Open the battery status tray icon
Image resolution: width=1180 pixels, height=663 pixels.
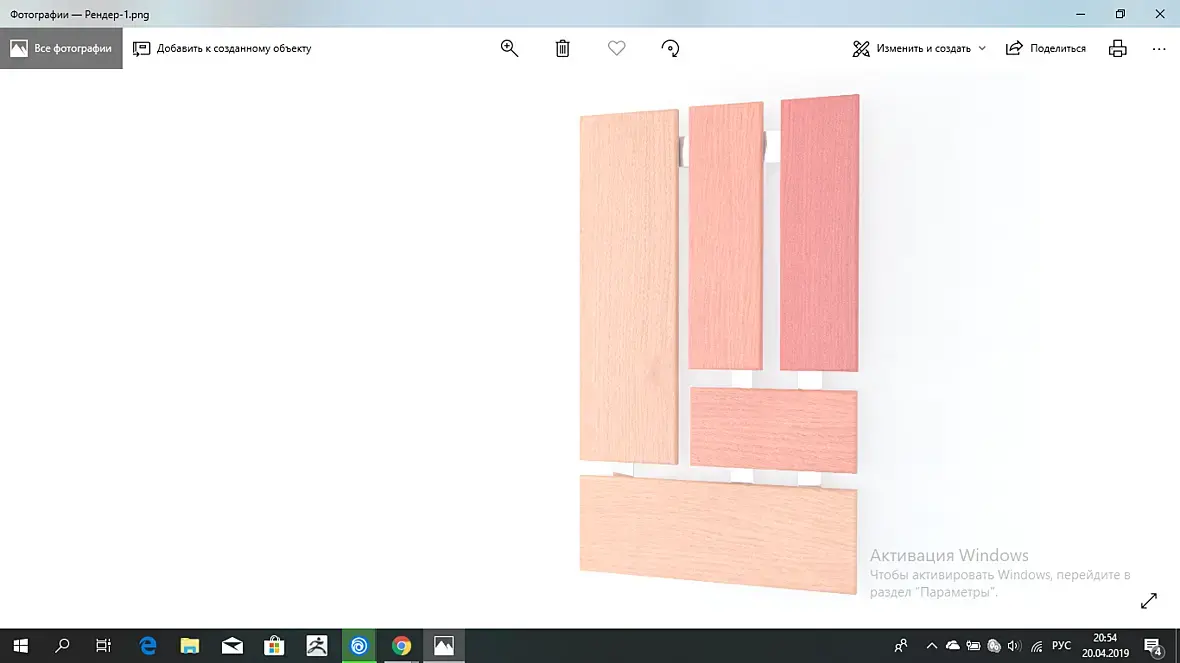point(973,646)
